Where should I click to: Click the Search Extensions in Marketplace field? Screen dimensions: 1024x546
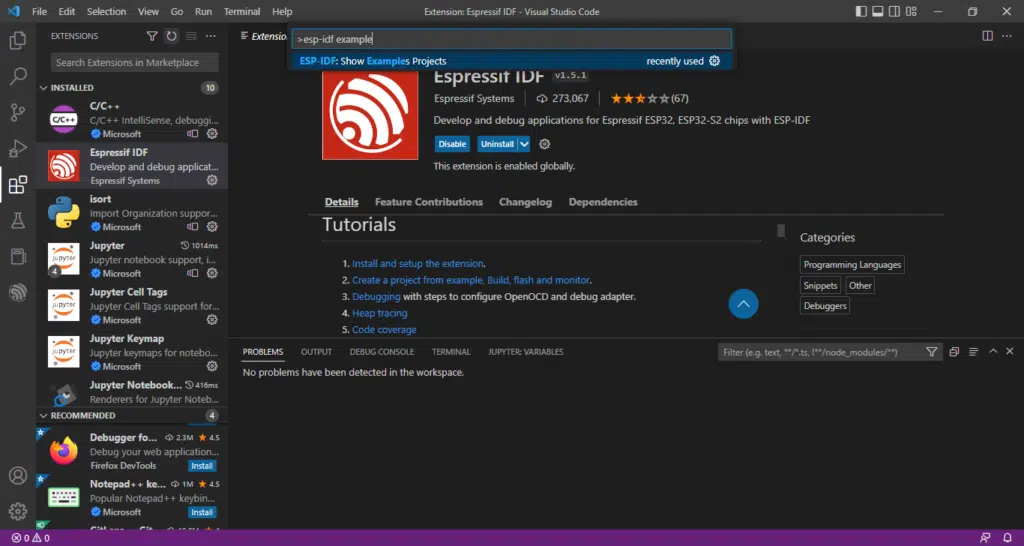click(135, 63)
